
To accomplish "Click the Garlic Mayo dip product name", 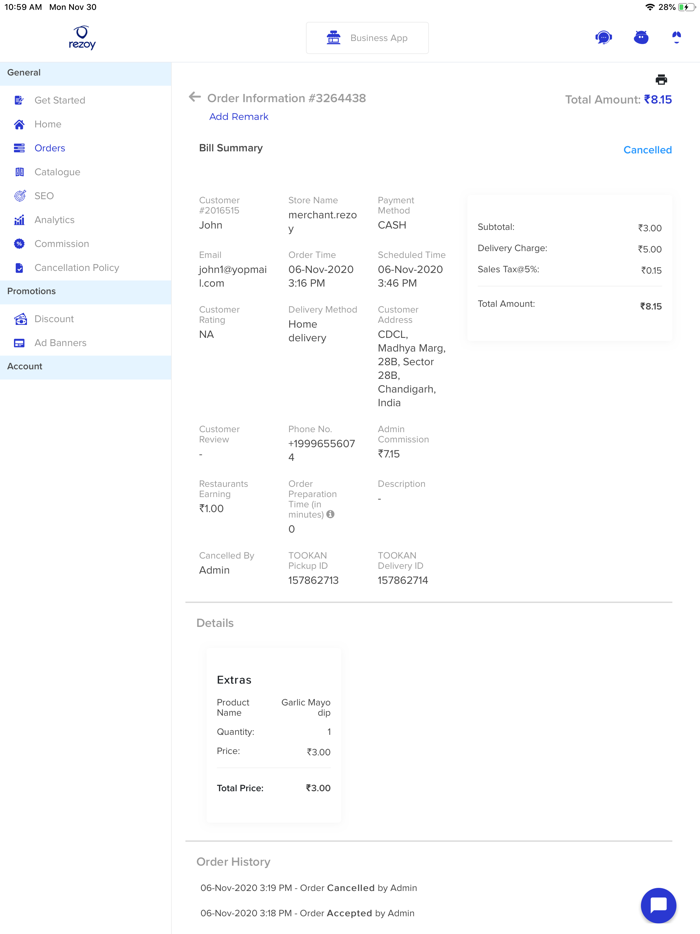I will 306,708.
